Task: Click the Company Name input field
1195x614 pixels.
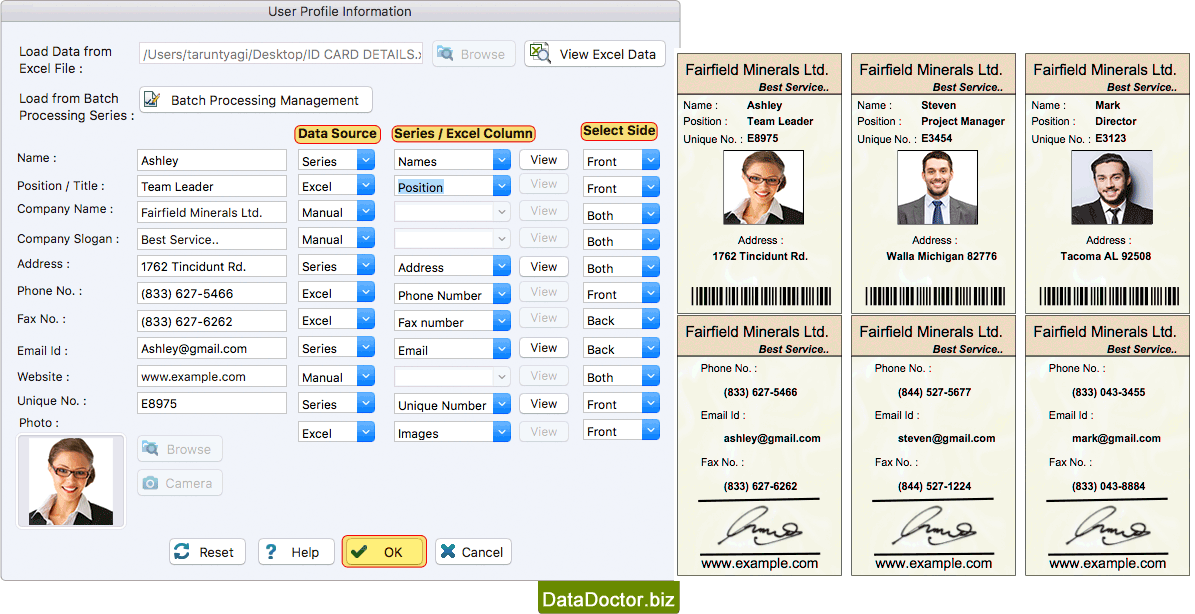Action: [212, 212]
